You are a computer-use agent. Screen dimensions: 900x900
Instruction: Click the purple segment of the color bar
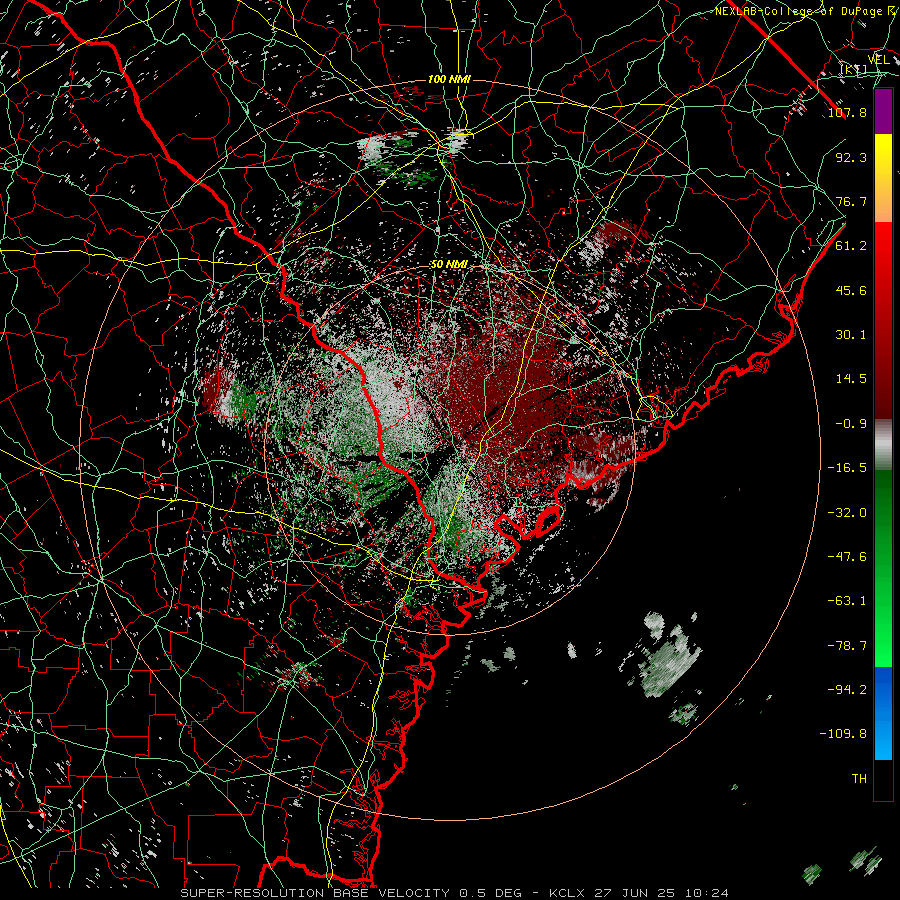point(883,111)
